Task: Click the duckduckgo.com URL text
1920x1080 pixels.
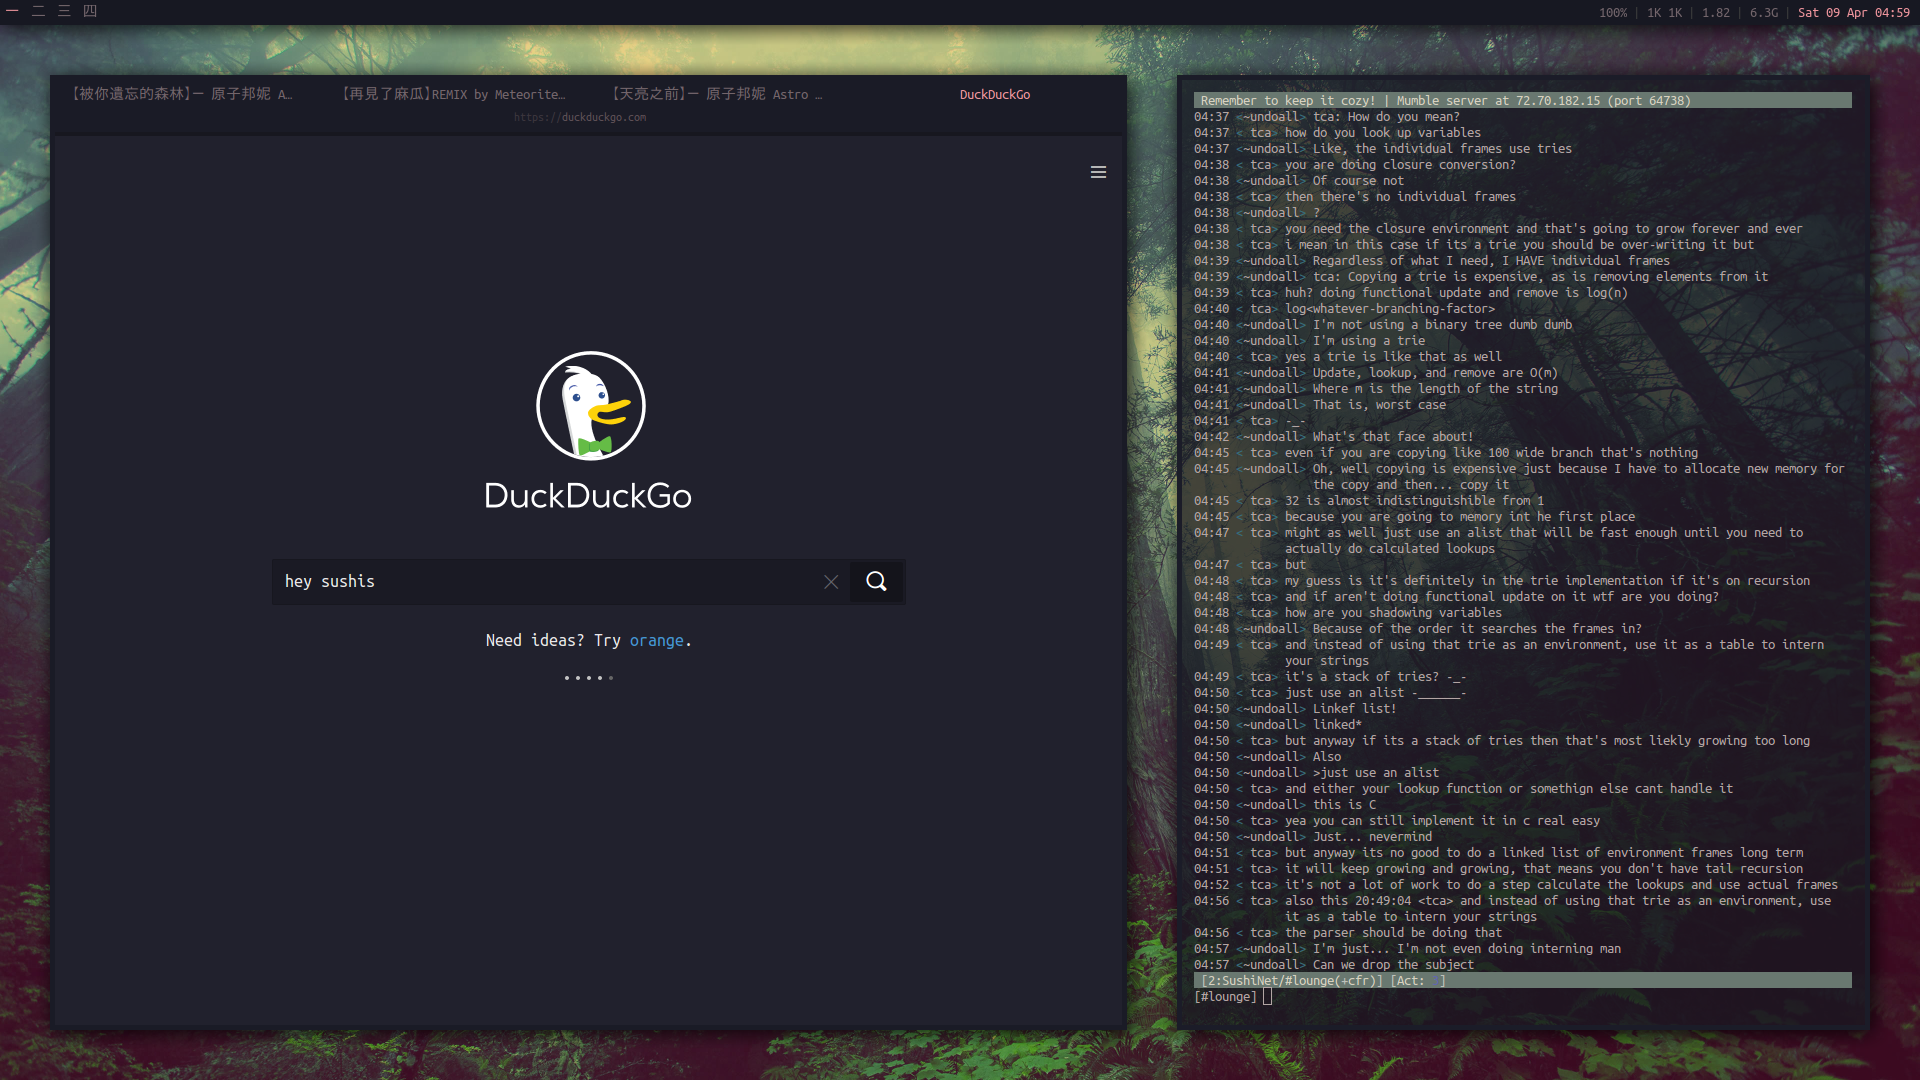Action: tap(580, 117)
